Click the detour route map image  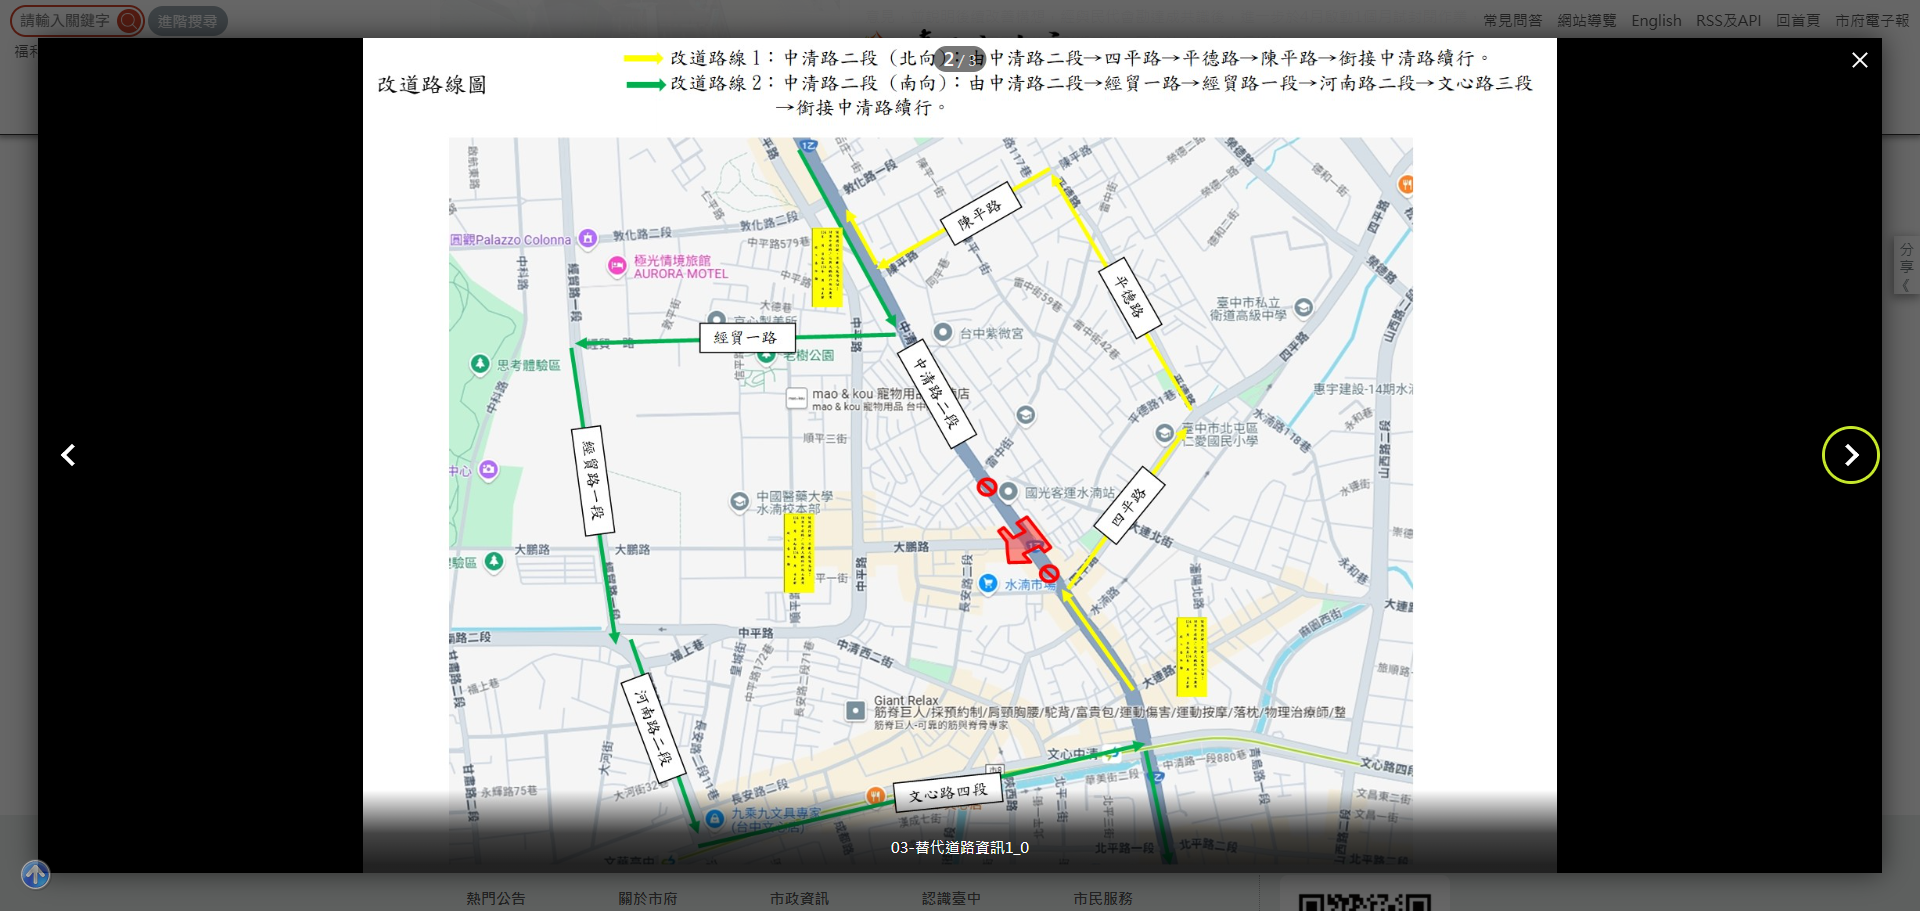point(960,455)
